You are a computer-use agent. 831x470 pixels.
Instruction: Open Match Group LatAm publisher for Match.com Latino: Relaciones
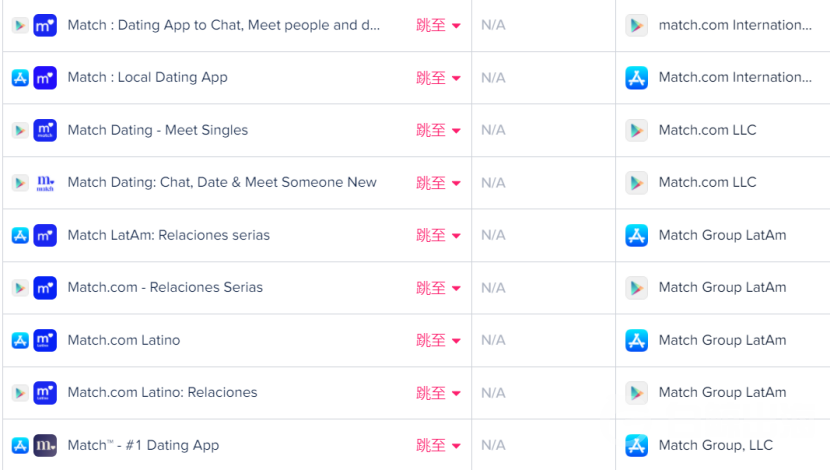click(x=722, y=393)
